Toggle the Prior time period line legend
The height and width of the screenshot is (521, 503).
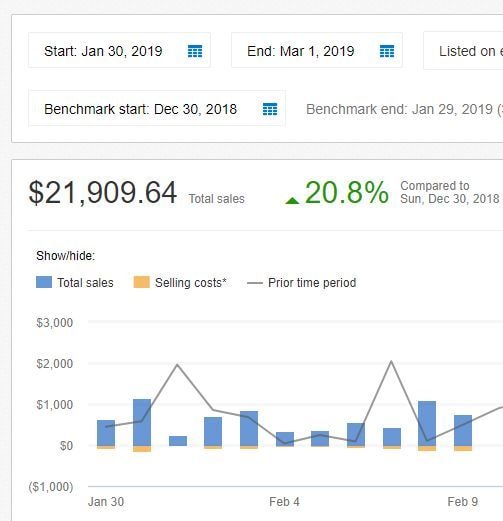coord(255,283)
